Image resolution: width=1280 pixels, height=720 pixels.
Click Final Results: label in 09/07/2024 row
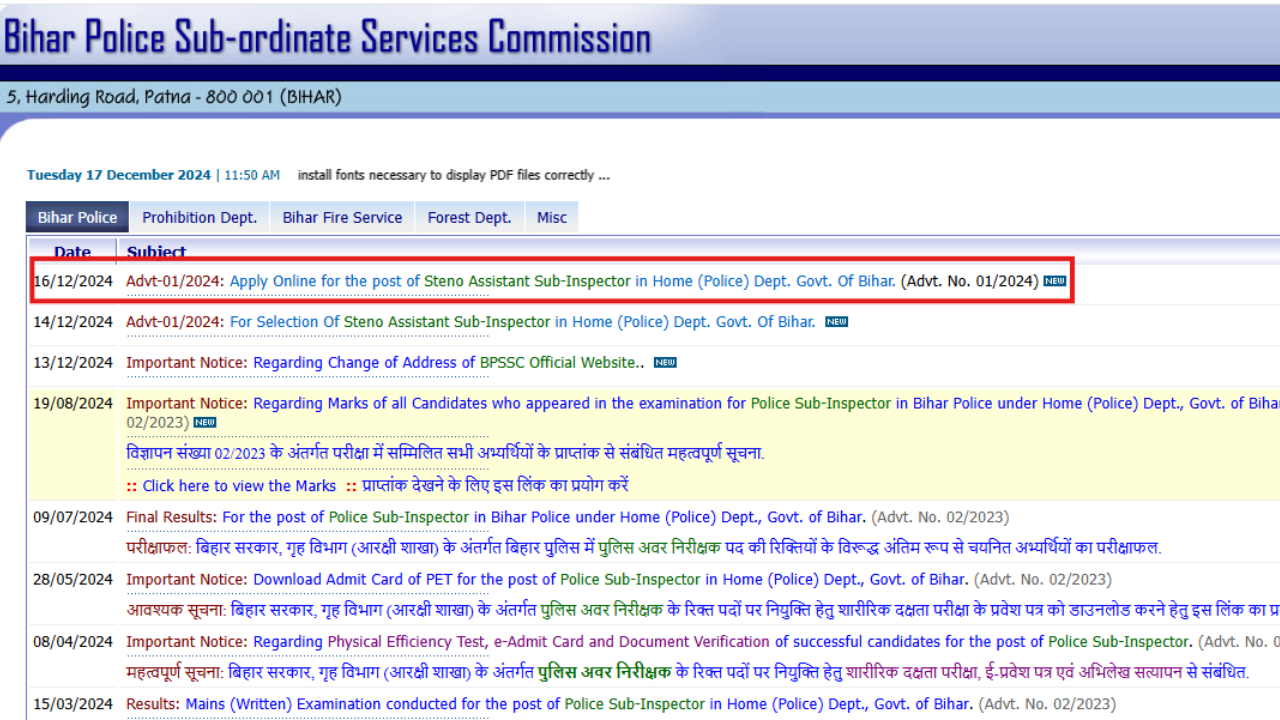point(172,517)
